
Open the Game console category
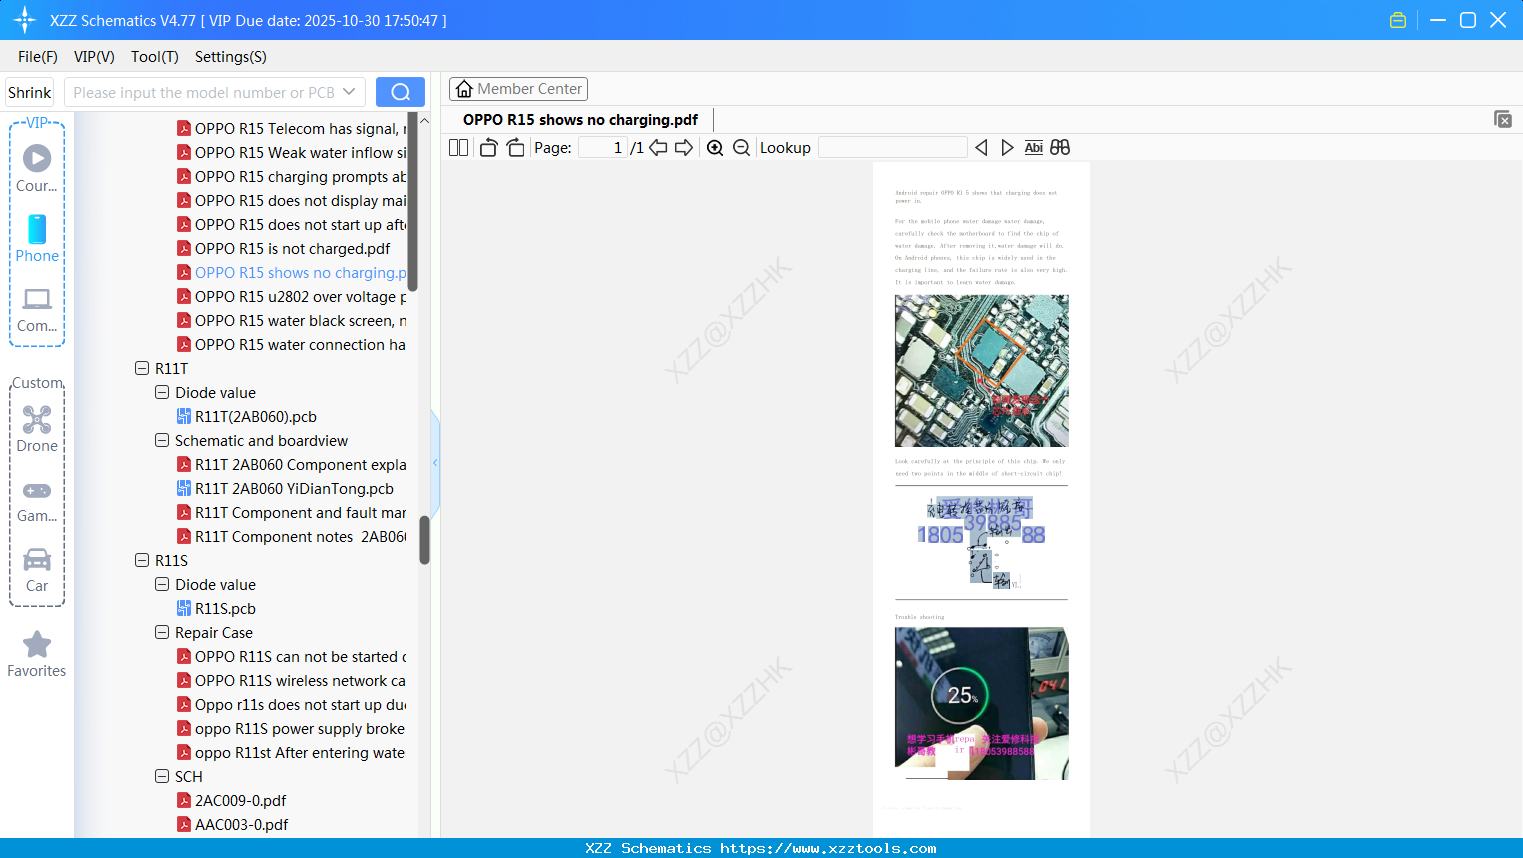click(37, 501)
